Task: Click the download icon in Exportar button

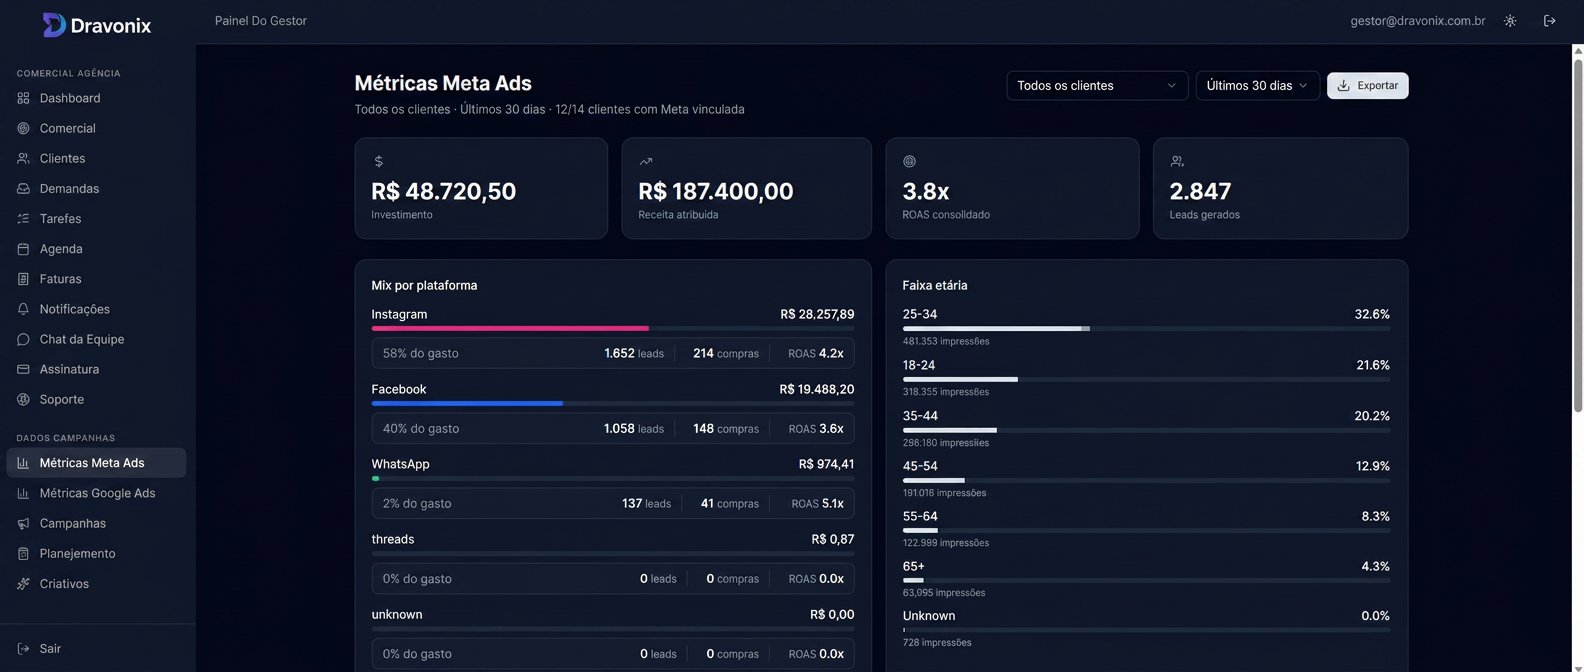Action: point(1344,86)
